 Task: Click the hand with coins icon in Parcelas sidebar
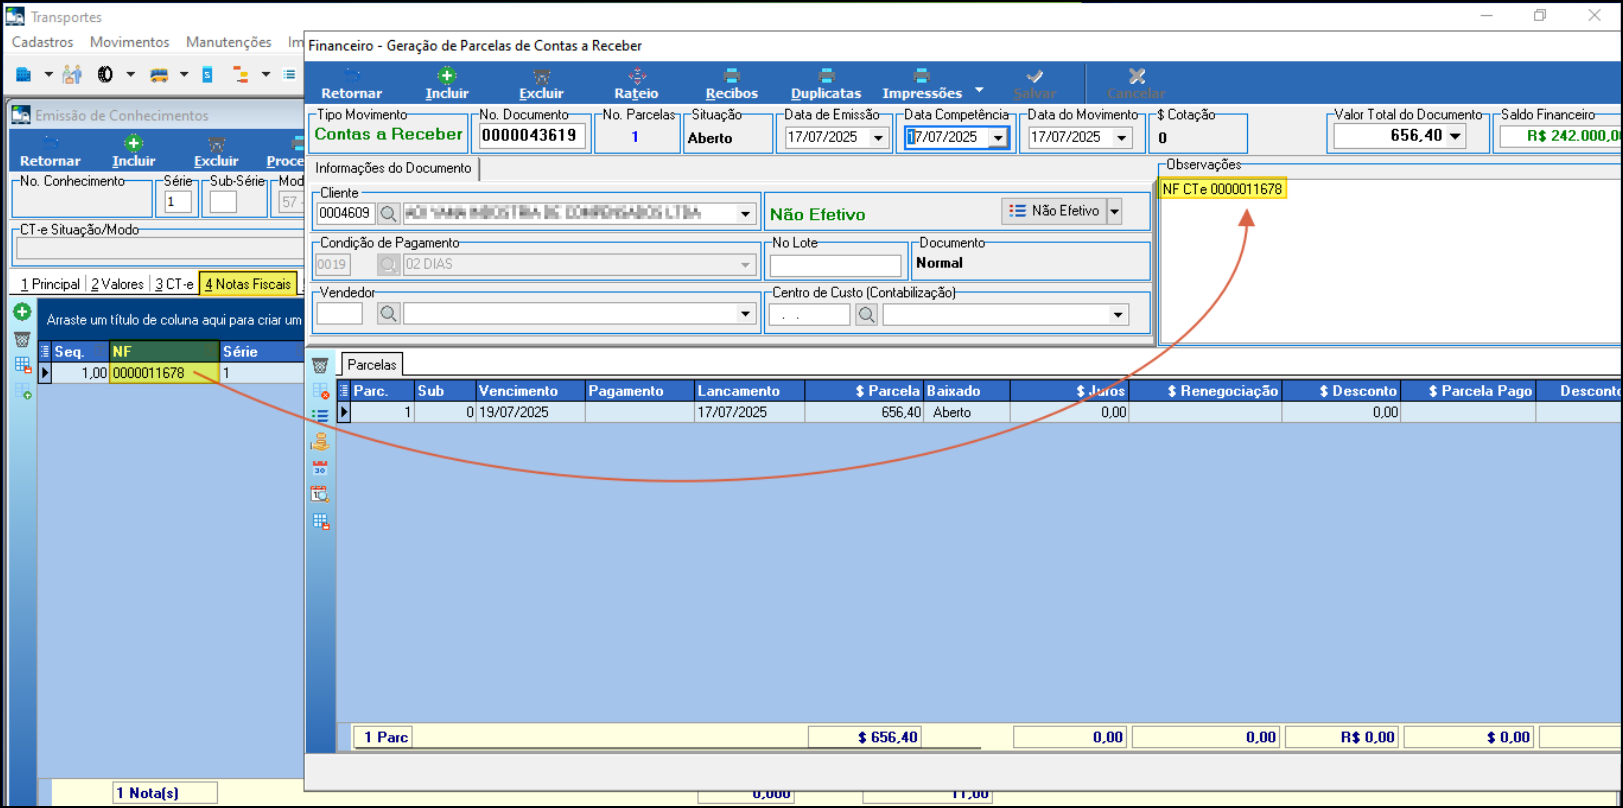320,441
